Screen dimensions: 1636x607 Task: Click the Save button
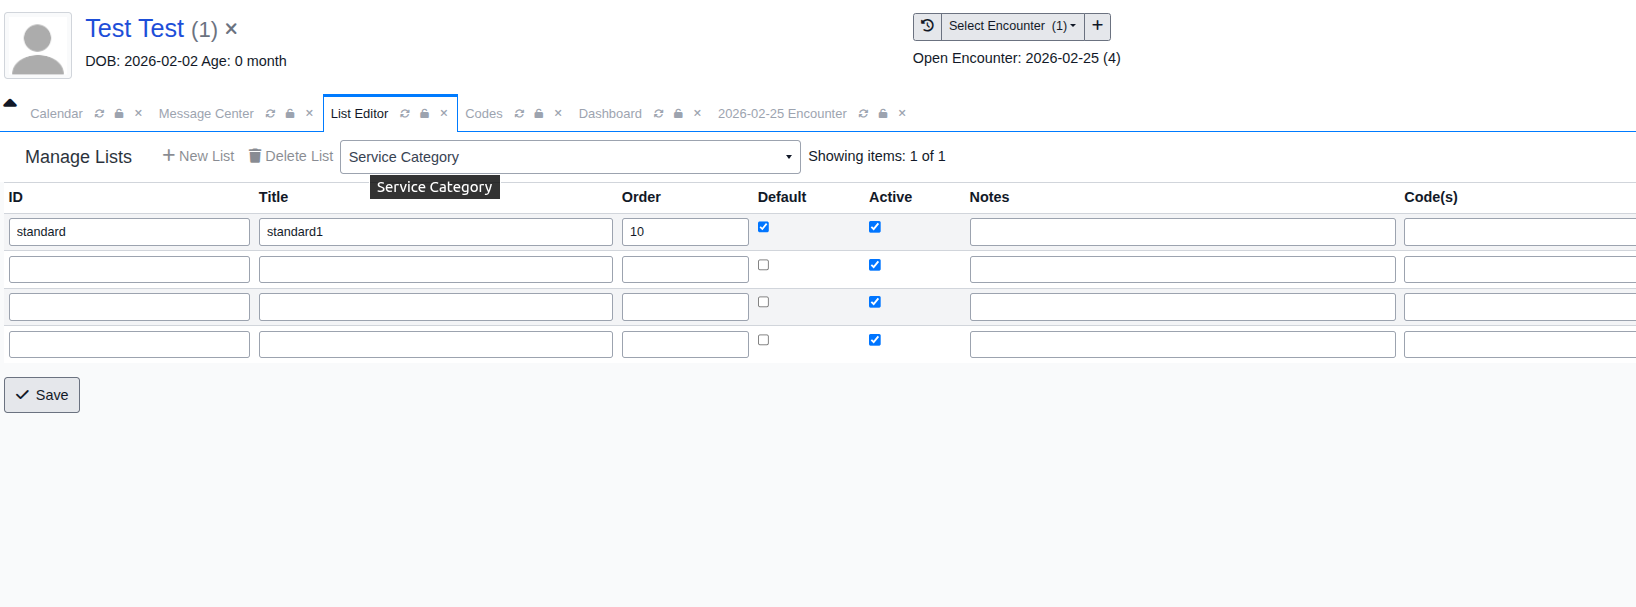click(x=42, y=395)
